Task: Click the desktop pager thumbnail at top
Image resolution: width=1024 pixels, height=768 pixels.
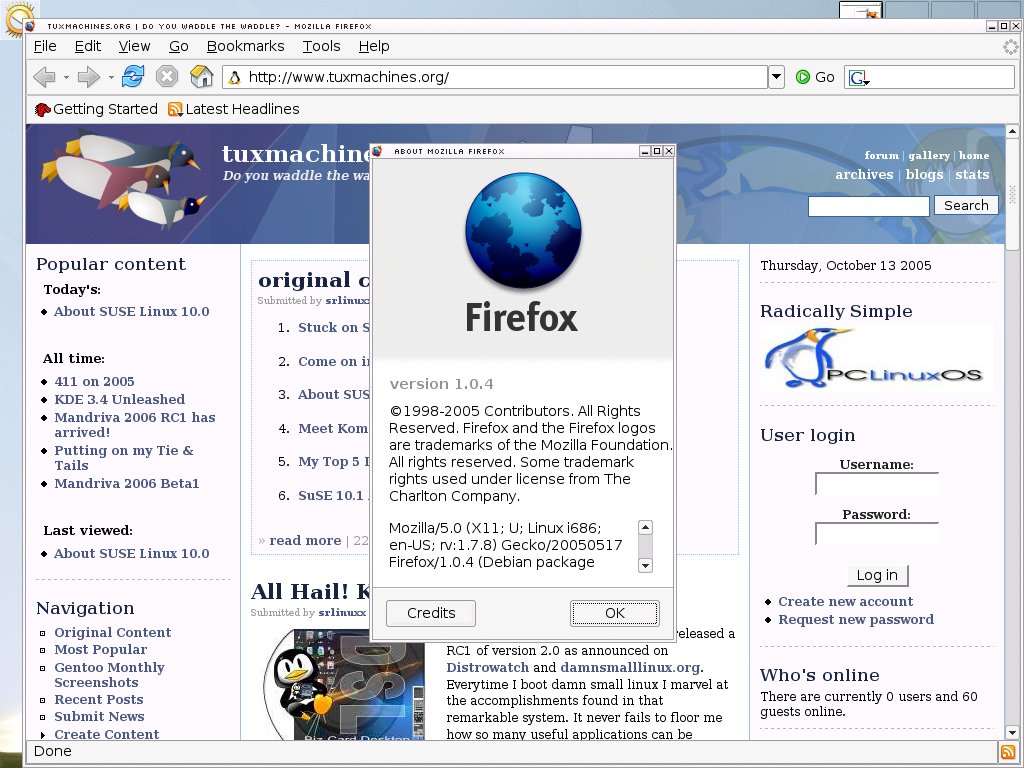Action: pos(861,9)
